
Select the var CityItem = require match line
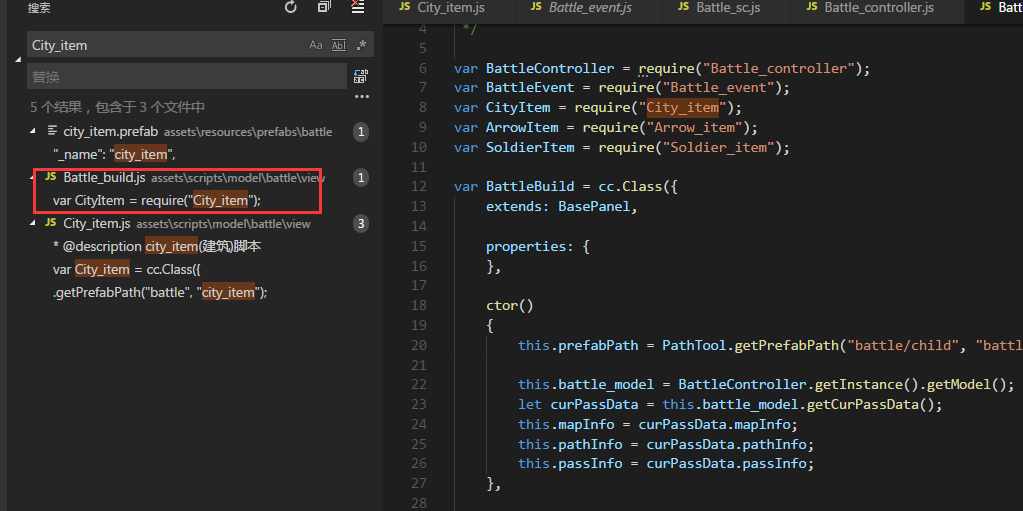pos(157,200)
